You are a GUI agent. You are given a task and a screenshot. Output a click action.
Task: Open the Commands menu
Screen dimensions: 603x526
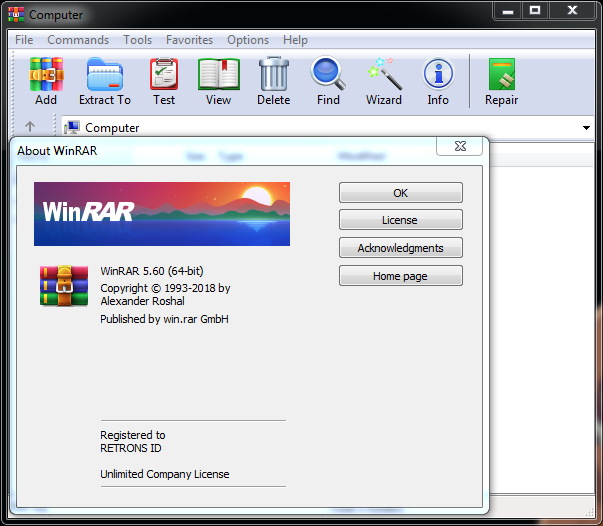78,40
